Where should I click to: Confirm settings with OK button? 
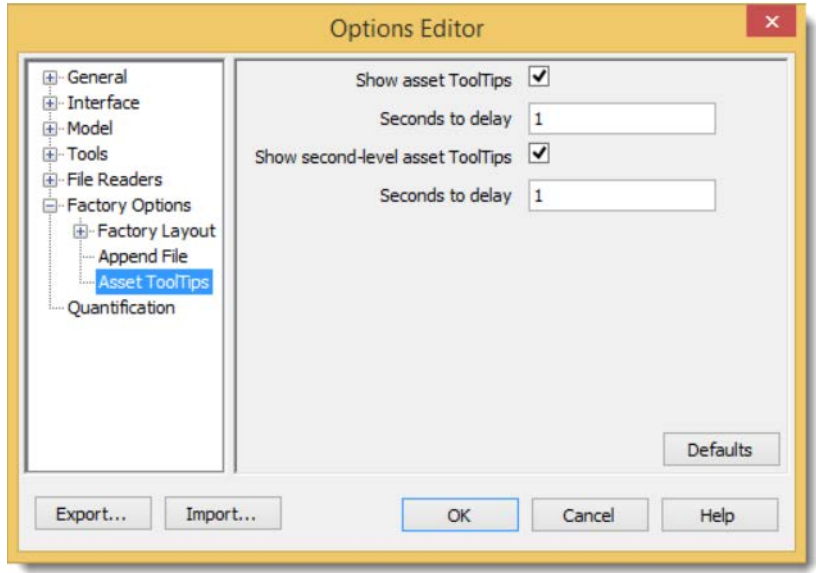(459, 515)
